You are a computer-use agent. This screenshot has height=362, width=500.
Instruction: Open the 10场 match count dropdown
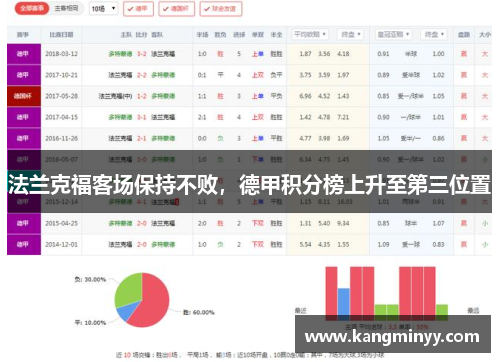click(x=104, y=9)
